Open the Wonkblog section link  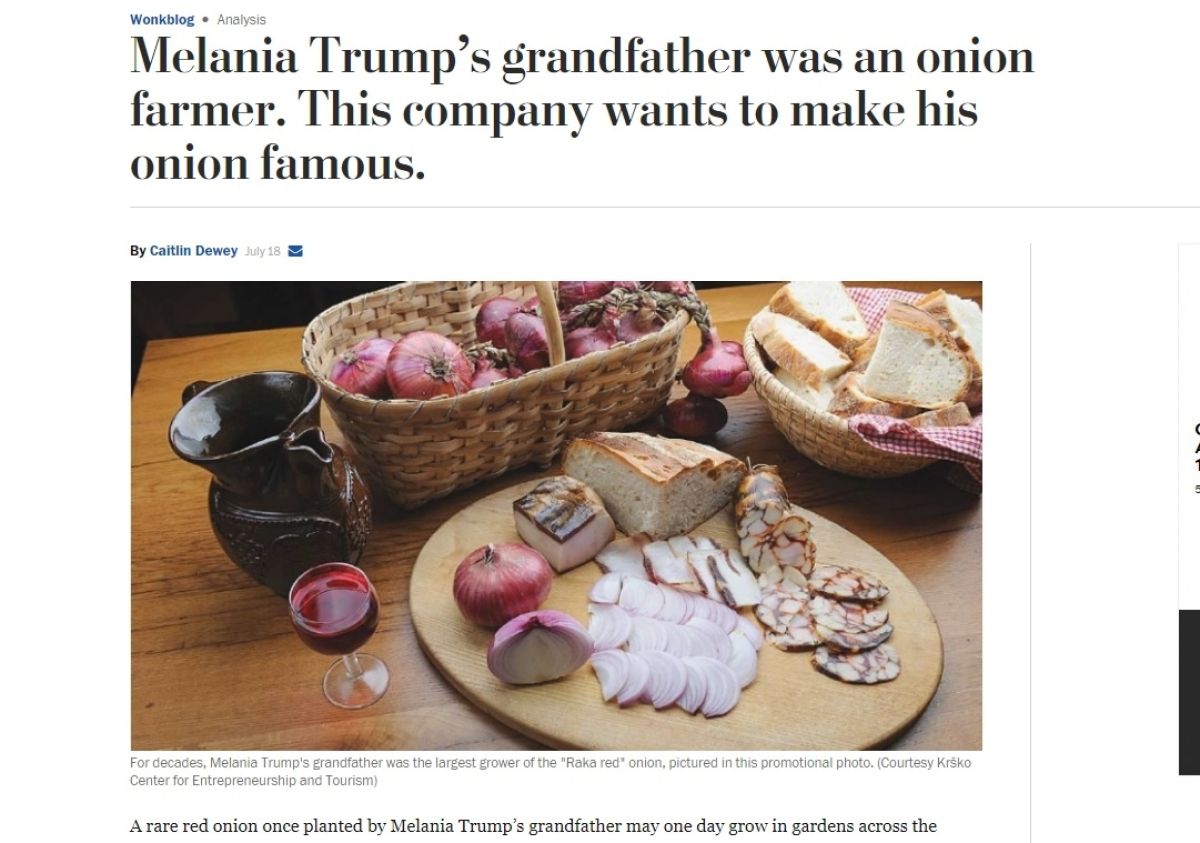(x=162, y=20)
